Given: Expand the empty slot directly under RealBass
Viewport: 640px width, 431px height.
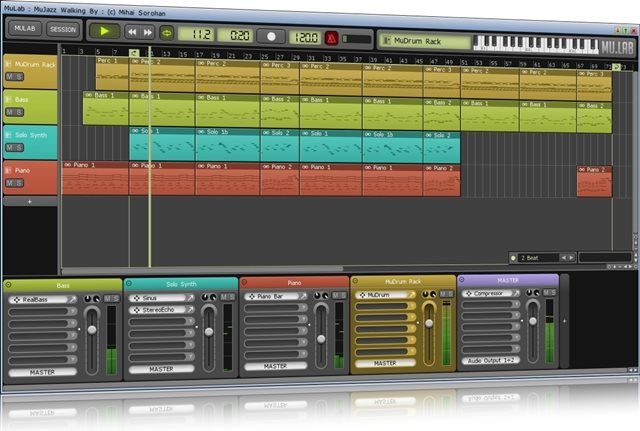Looking at the screenshot, I should point(73,311).
